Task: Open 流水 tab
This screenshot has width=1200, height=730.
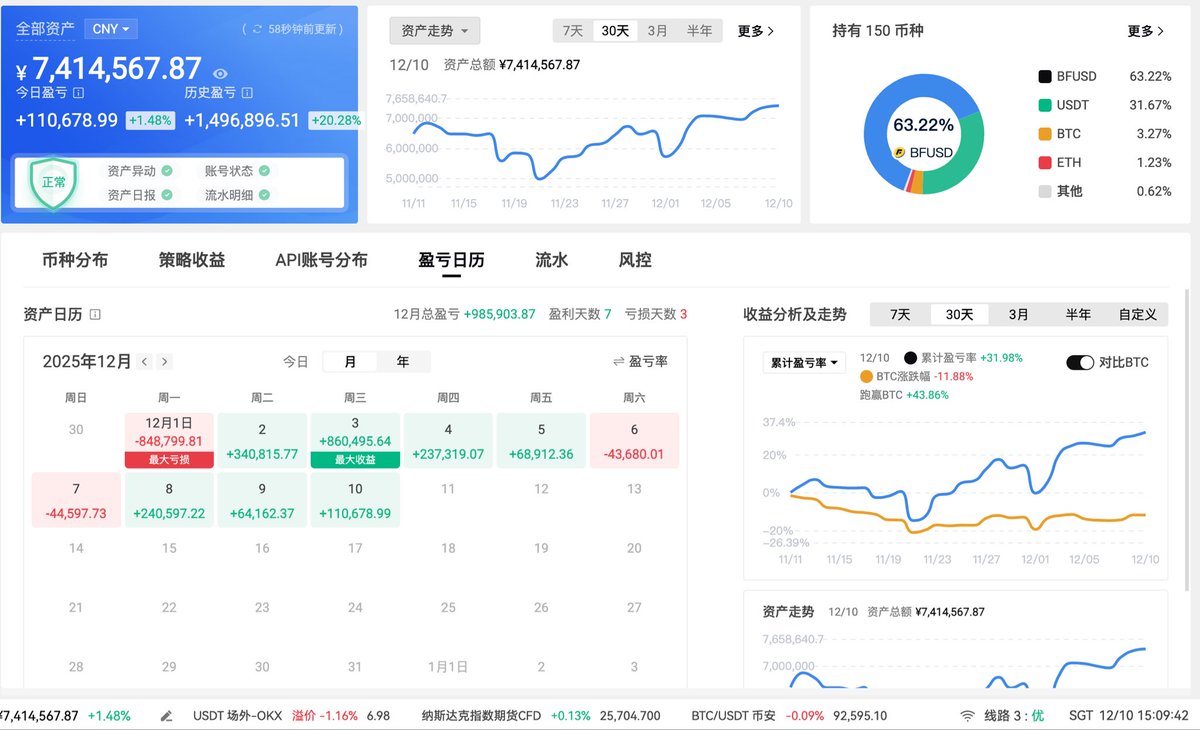Action: coord(552,260)
